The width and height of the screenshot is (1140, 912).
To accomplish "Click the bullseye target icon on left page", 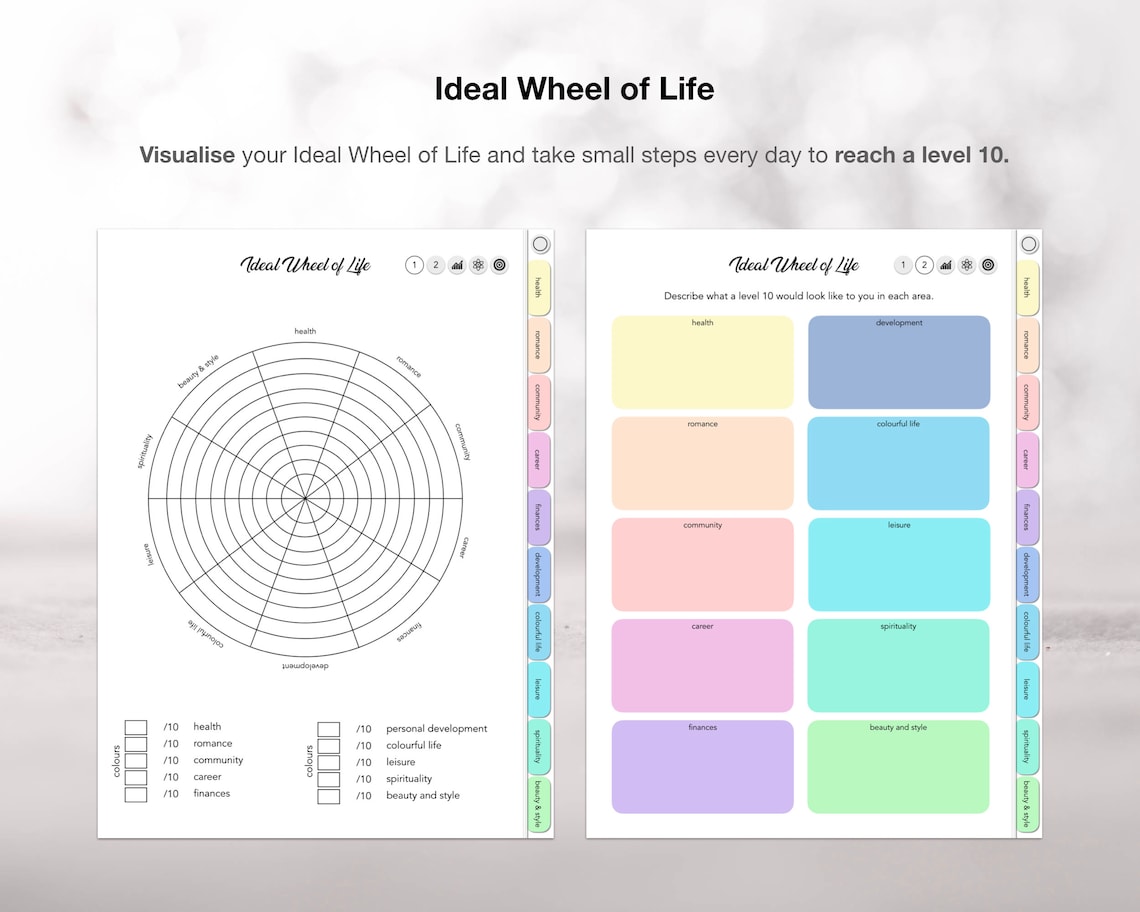I will click(498, 265).
